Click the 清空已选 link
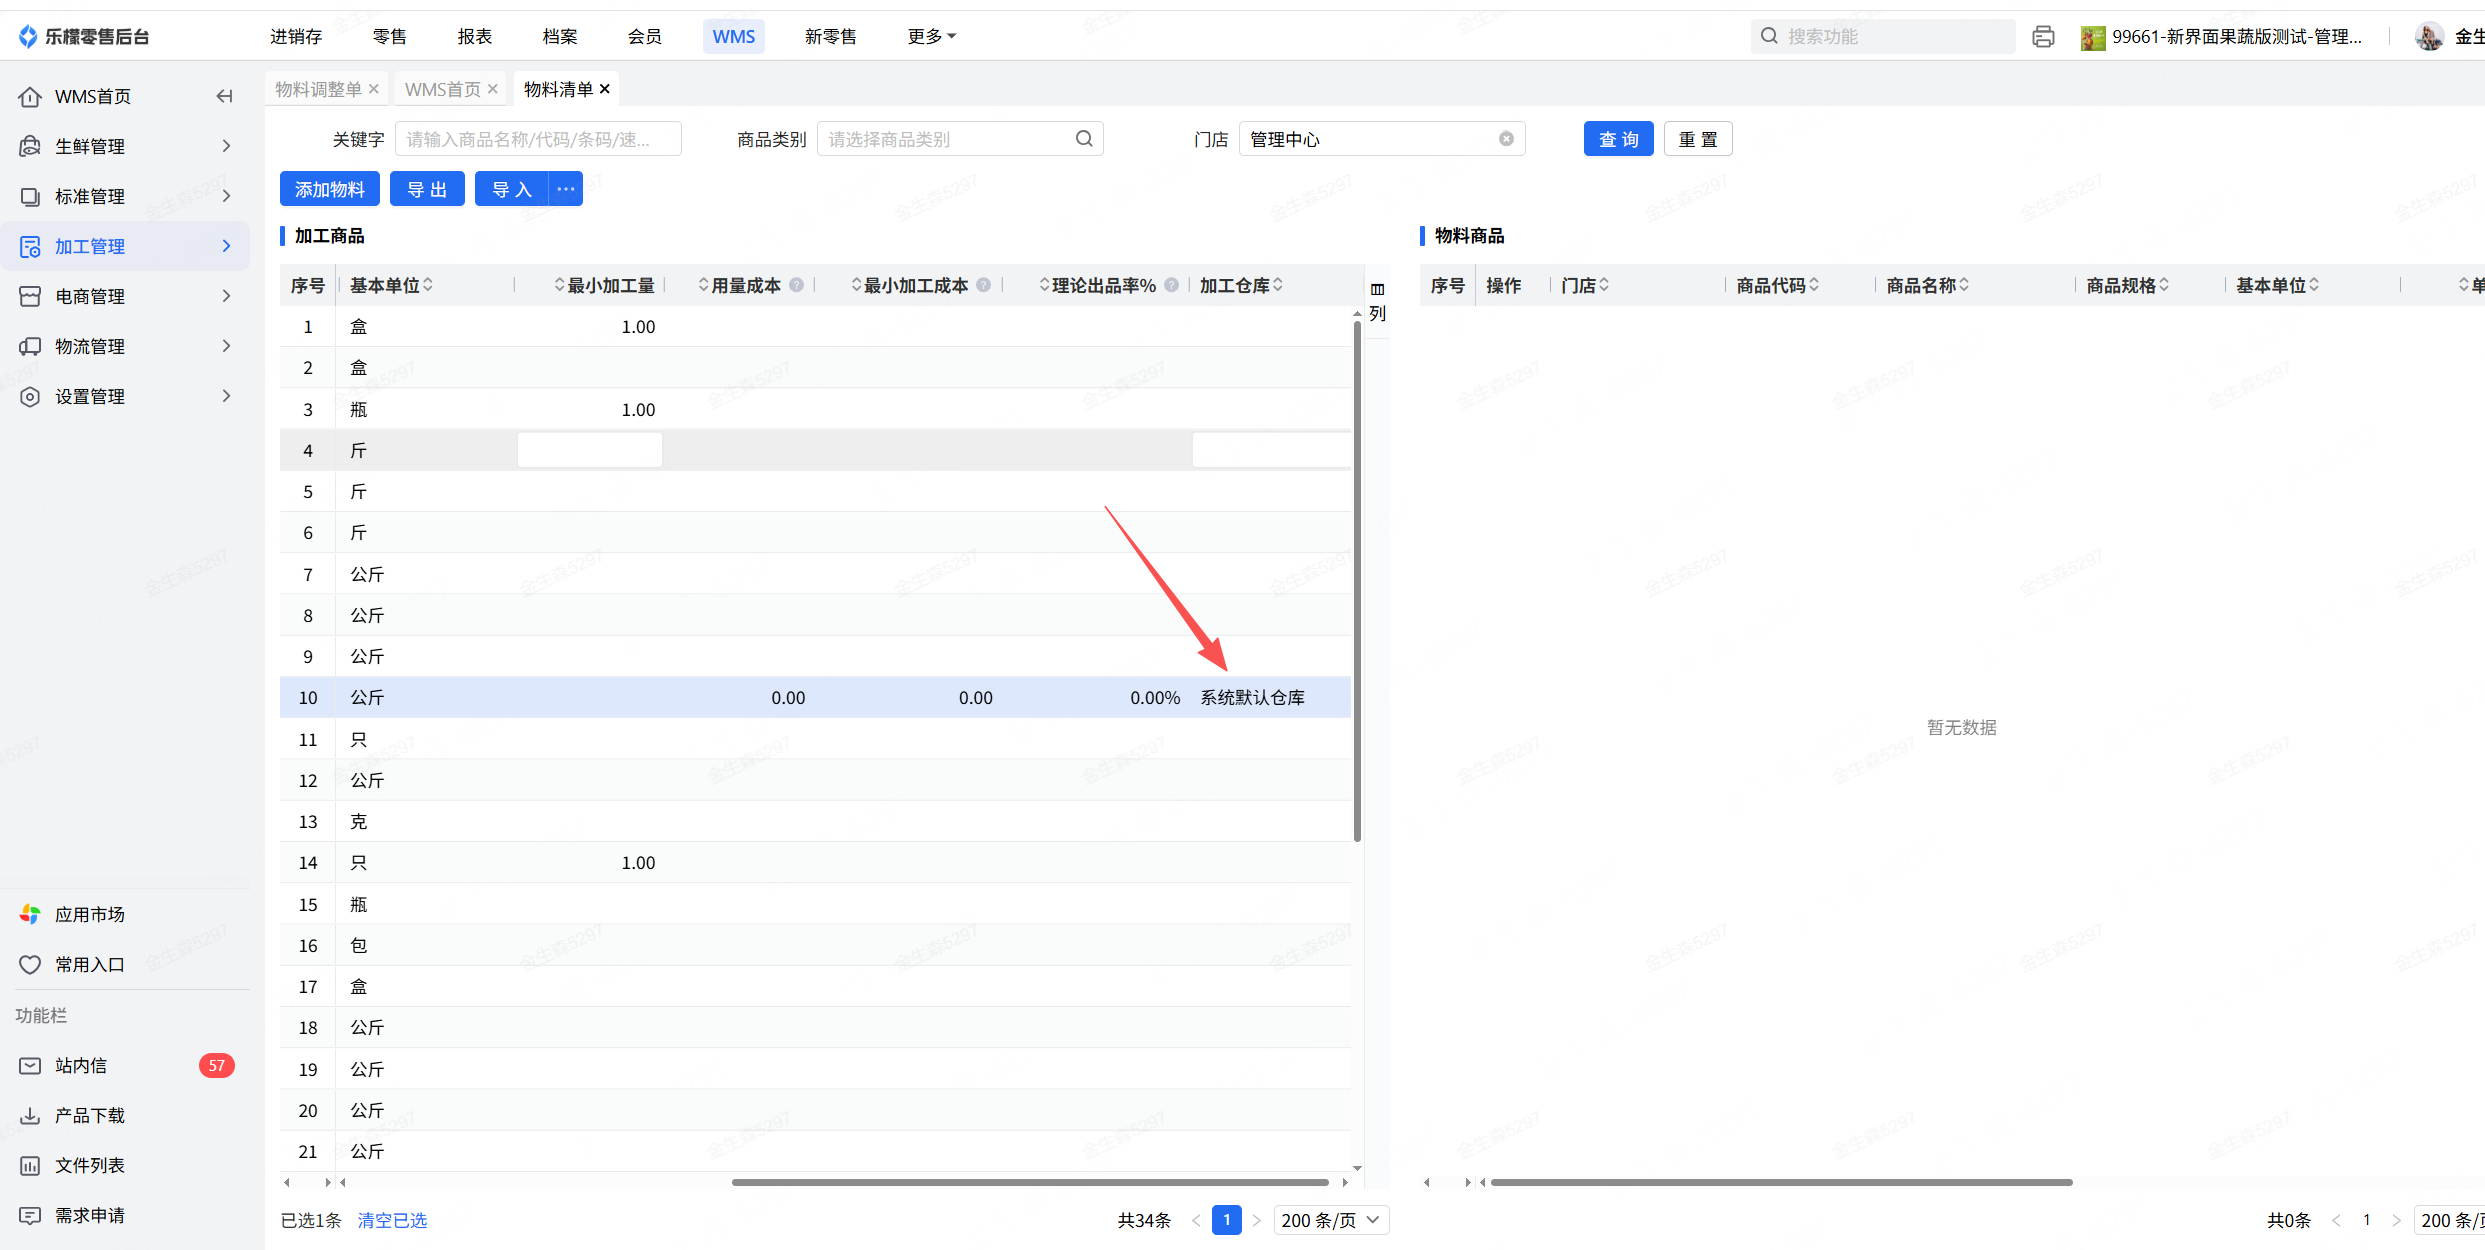2485x1250 pixels. (392, 1220)
